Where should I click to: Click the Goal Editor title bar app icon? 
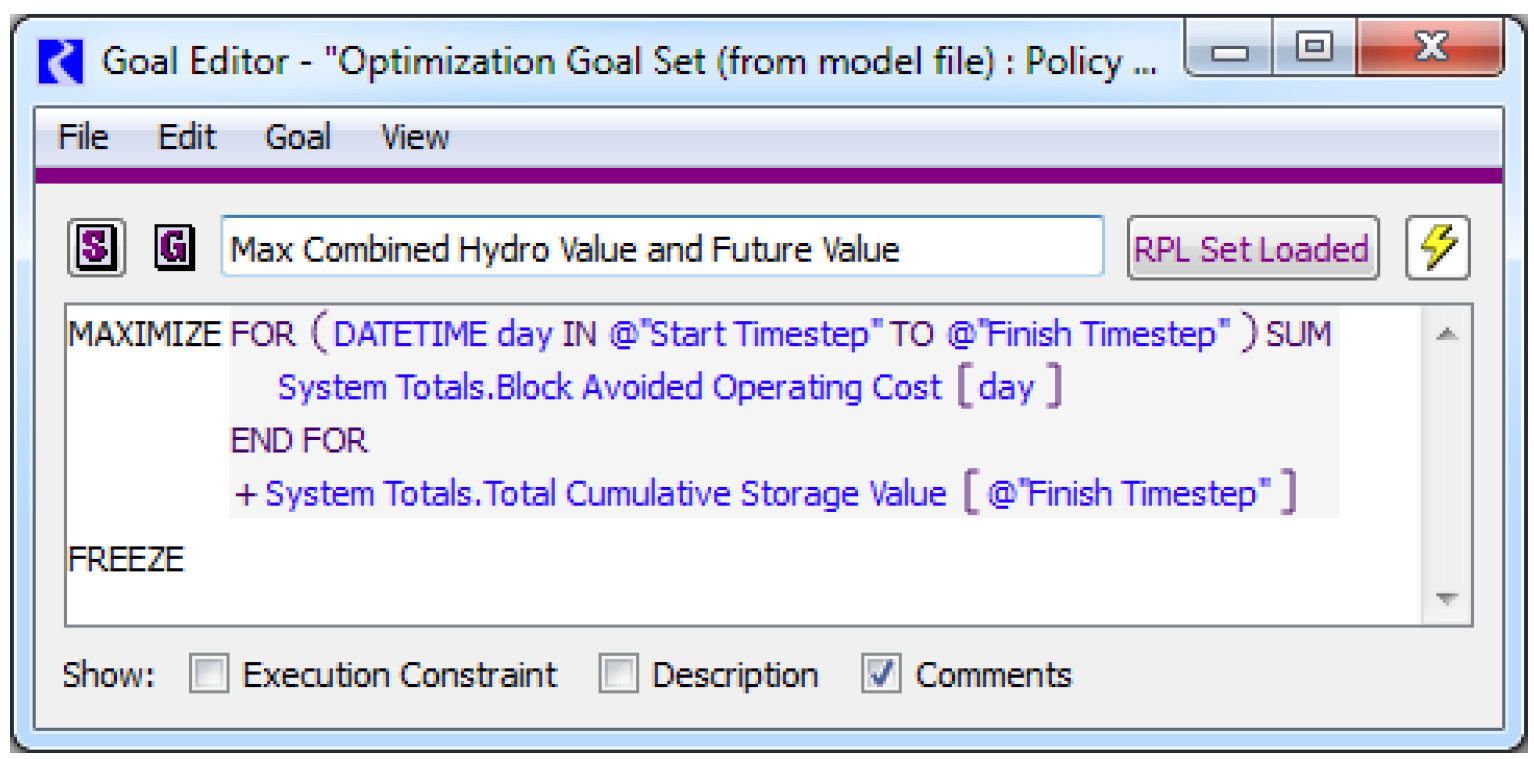coord(62,62)
